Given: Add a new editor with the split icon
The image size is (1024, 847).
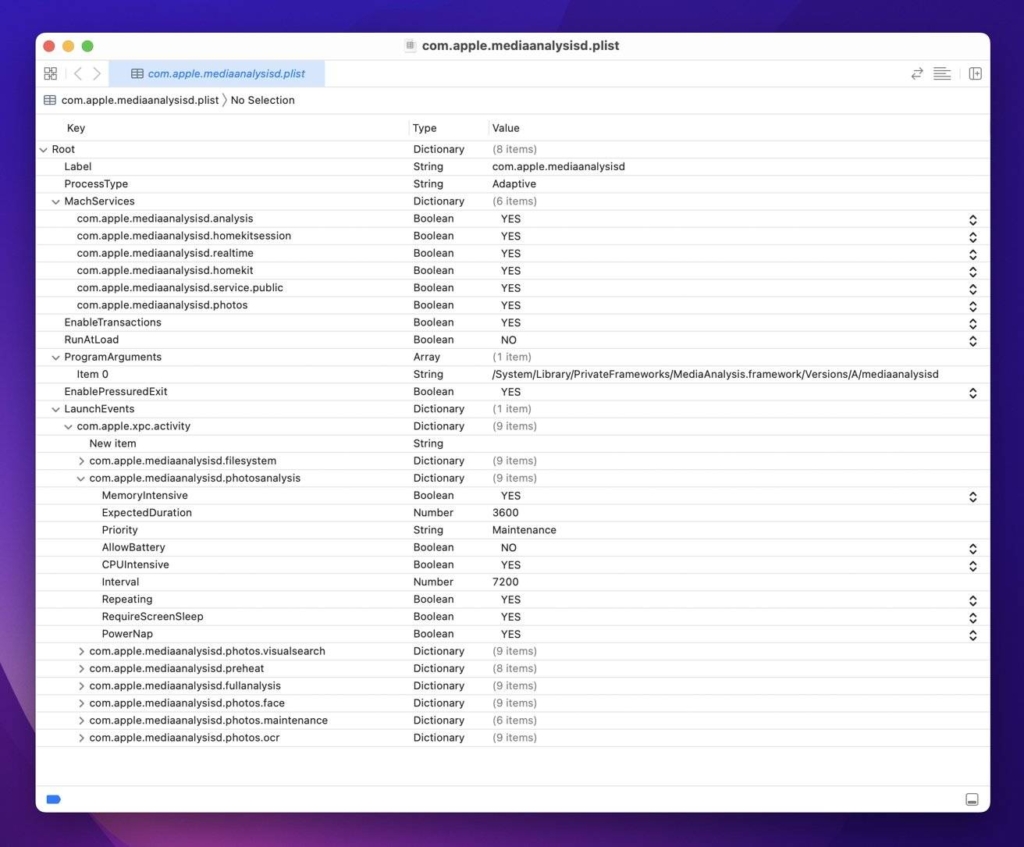Looking at the screenshot, I should (975, 73).
